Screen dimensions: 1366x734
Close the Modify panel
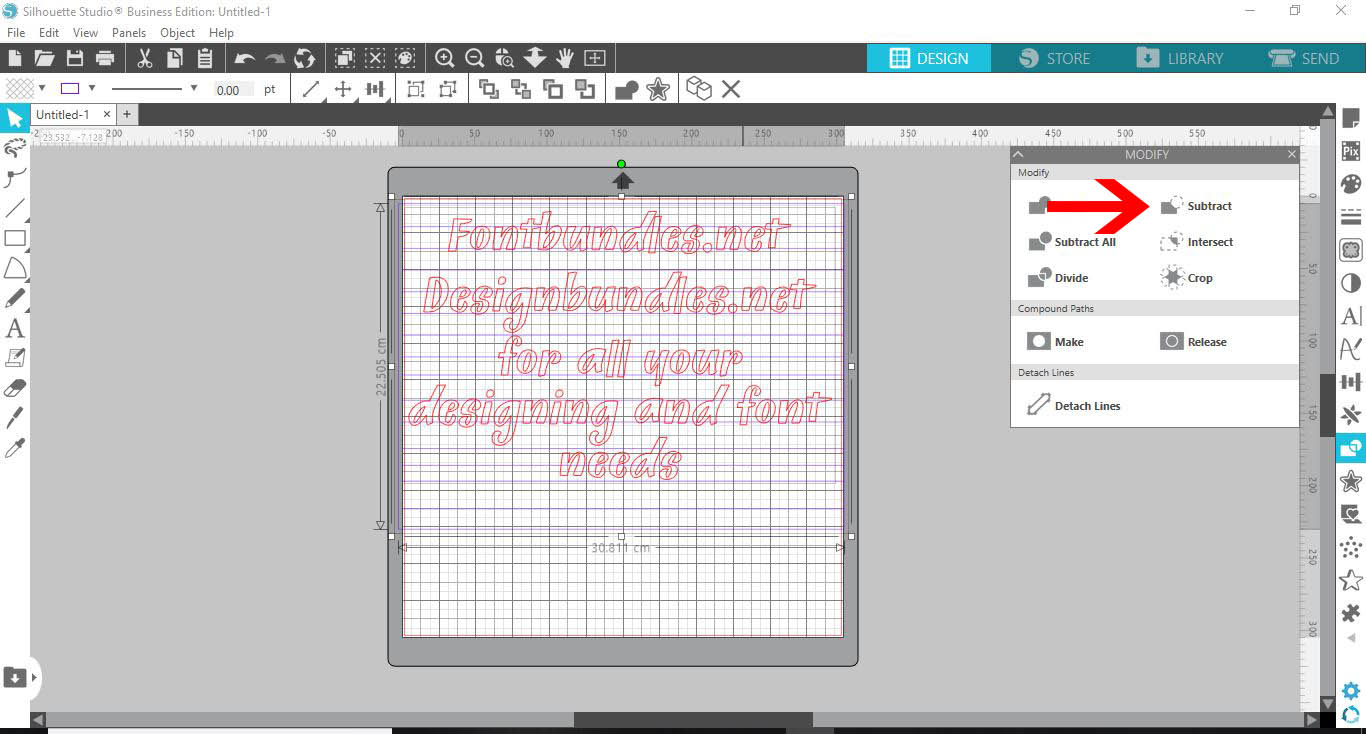click(x=1291, y=155)
